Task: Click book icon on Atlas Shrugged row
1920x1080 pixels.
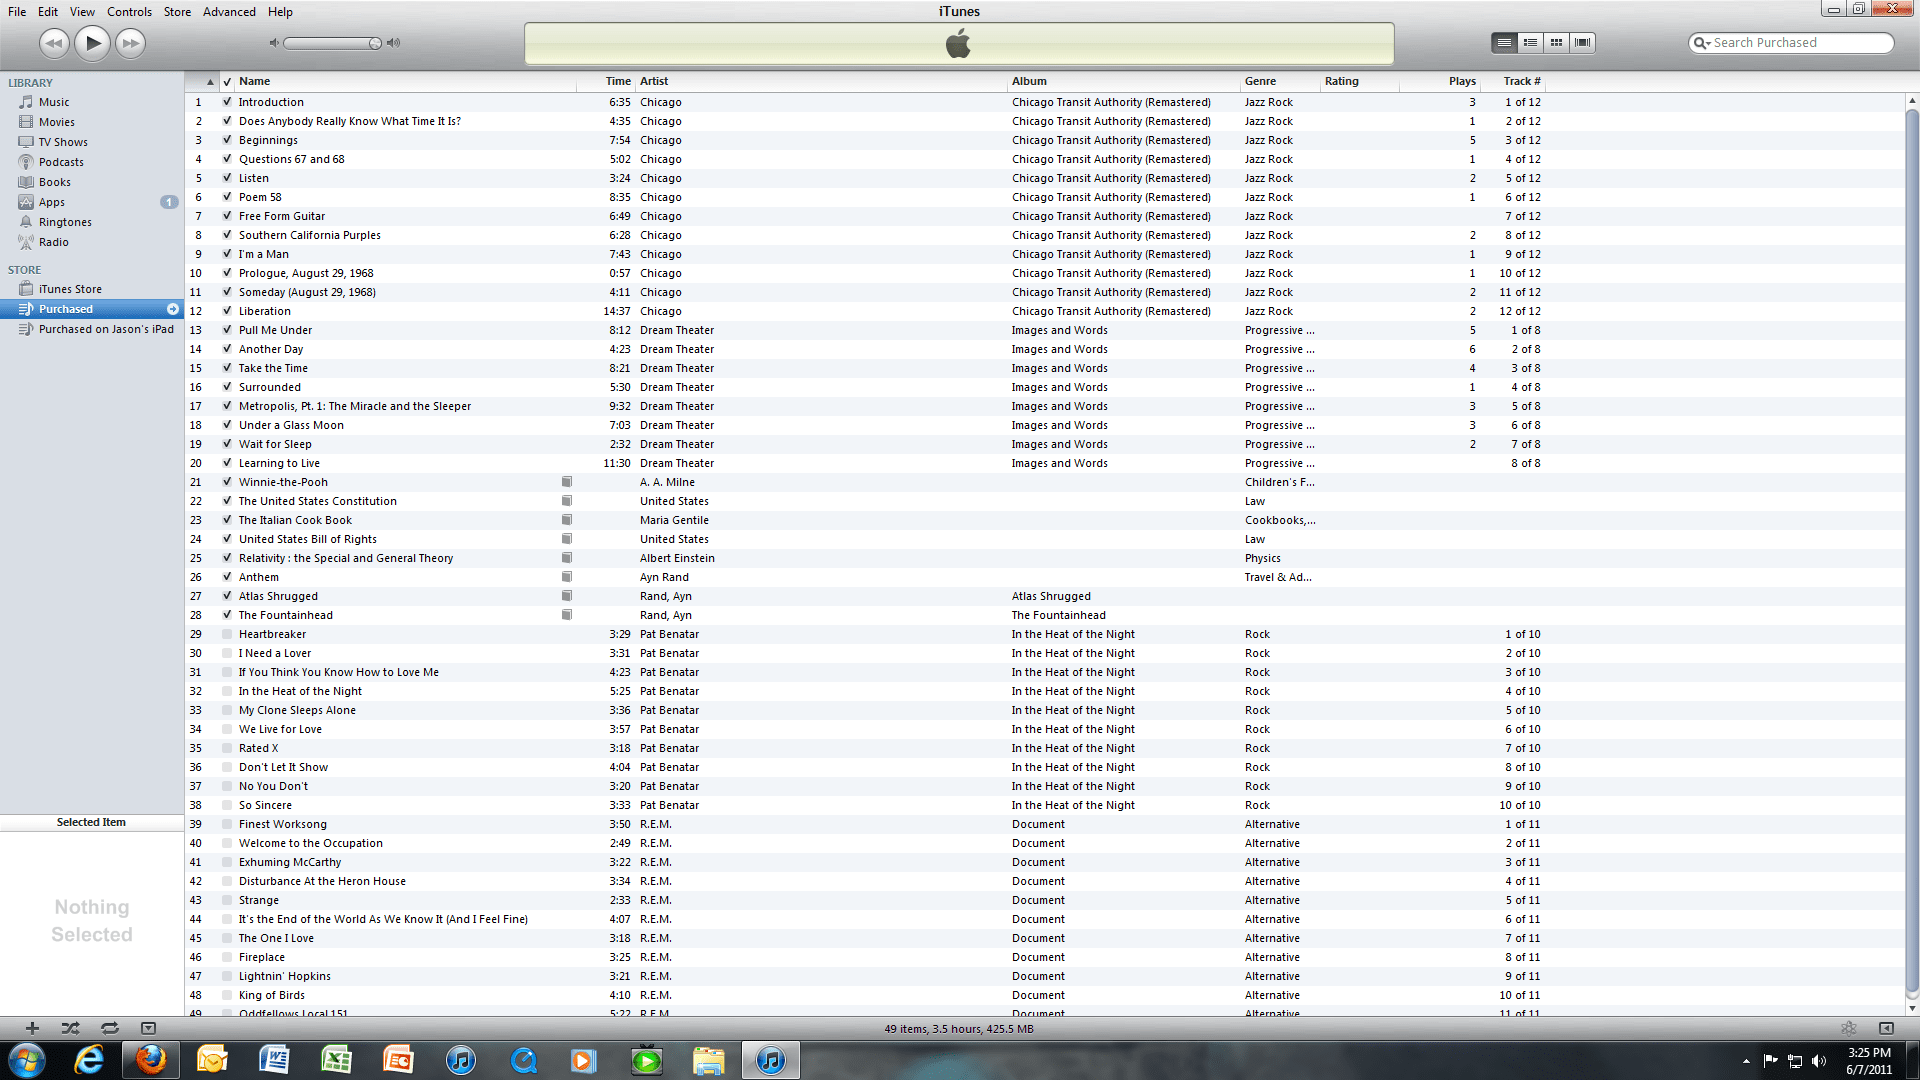Action: coord(566,596)
